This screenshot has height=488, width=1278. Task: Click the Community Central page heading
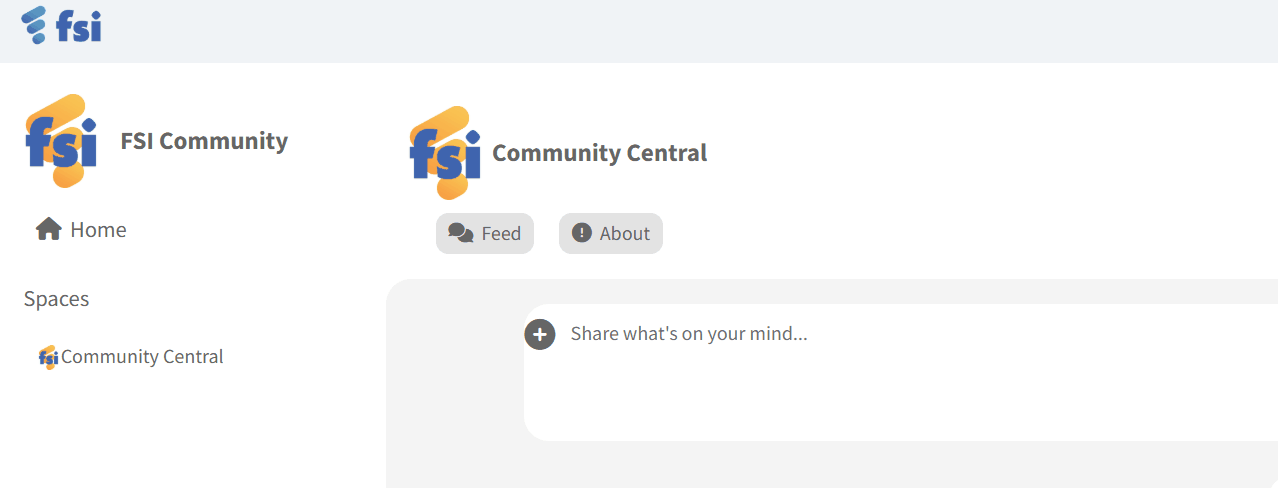pyautogui.click(x=599, y=153)
